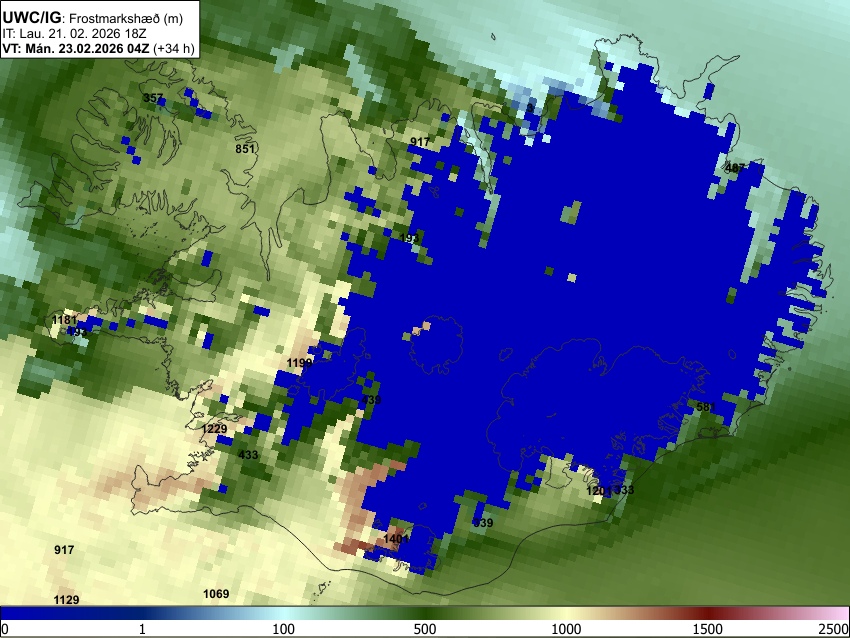The image size is (850, 638).
Task: Click the color scale label "100"
Action: tap(284, 629)
